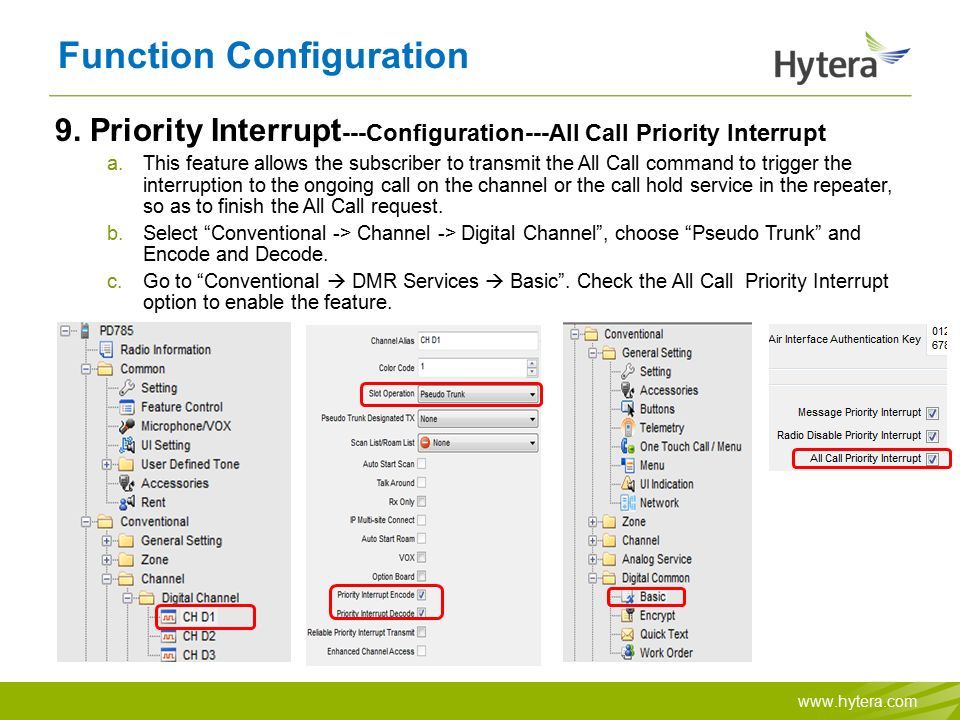Screen dimensions: 960x720
Task: Click the Accessories icon under Common
Action: tap(127, 483)
